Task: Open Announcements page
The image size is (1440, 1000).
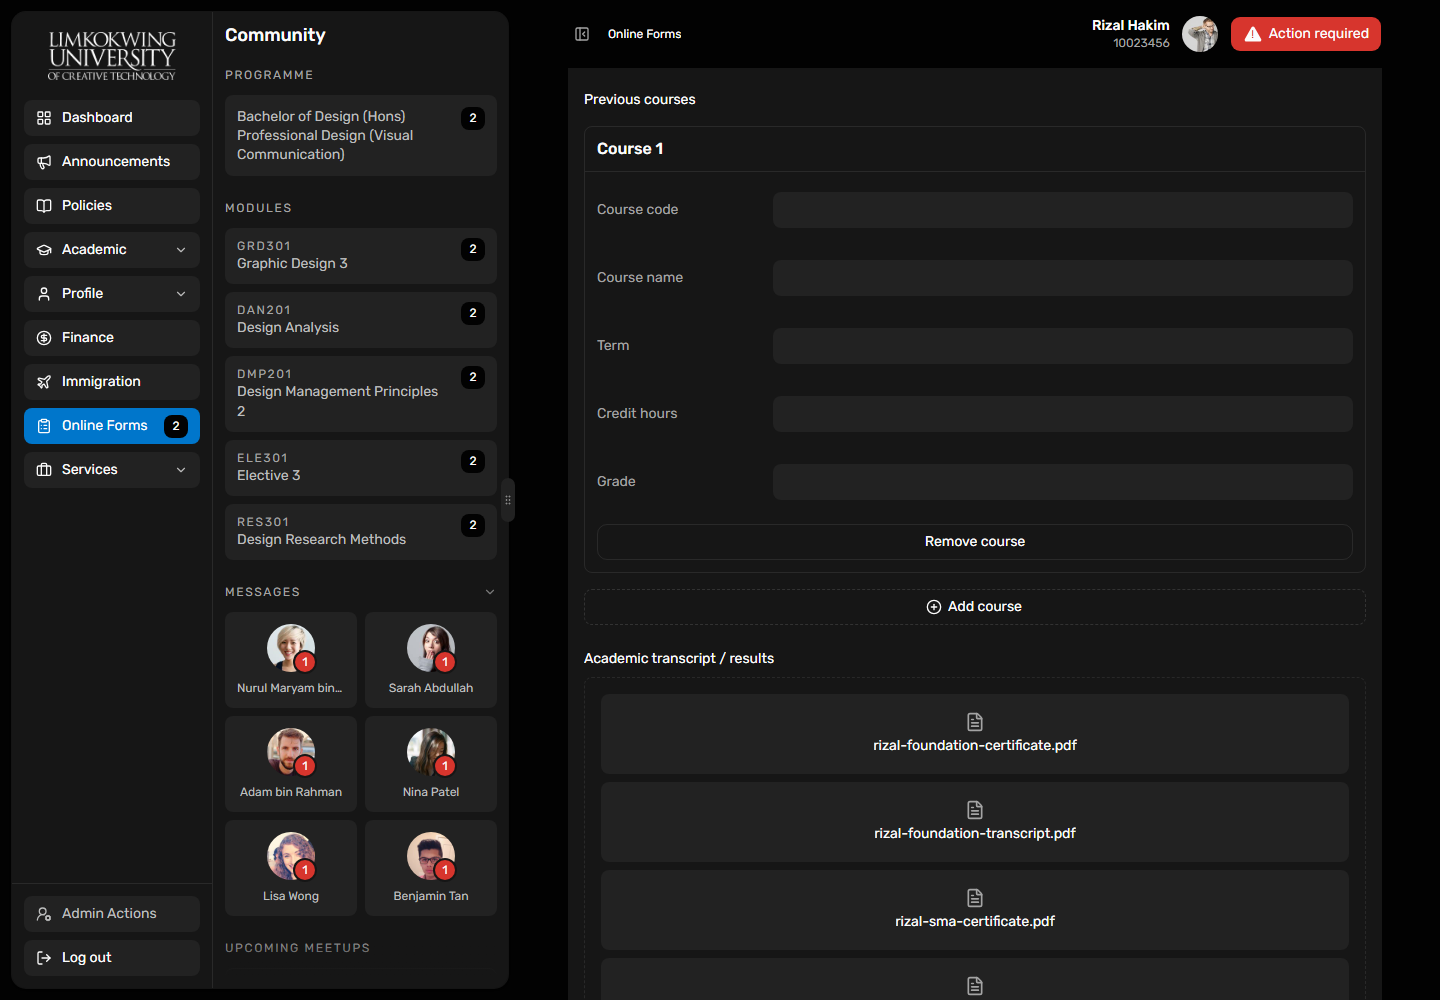Action: (x=112, y=162)
